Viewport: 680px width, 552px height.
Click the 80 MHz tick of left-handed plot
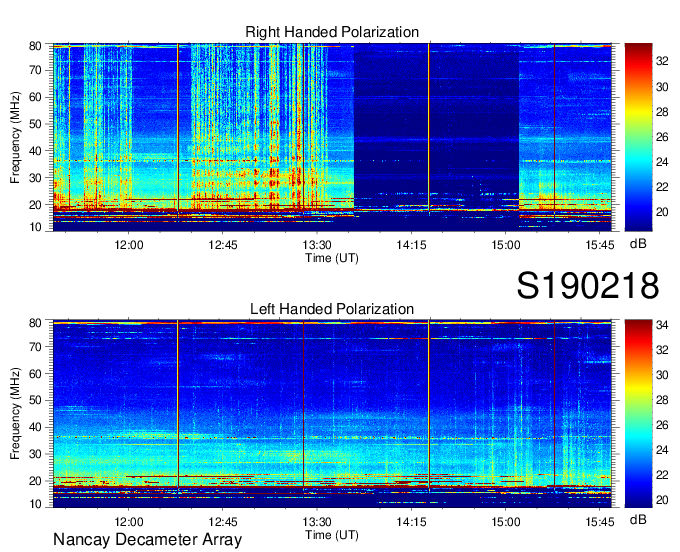[35, 323]
